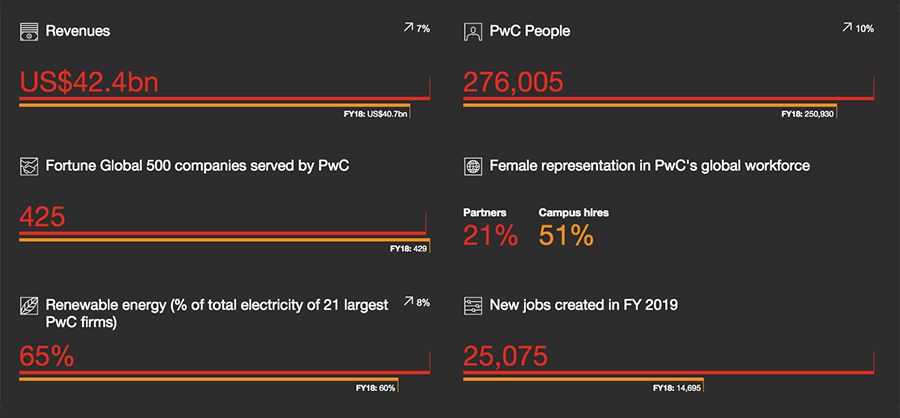The height and width of the screenshot is (418, 900).
Task: Click the leaf icon for Renewable energy
Action: (29, 305)
